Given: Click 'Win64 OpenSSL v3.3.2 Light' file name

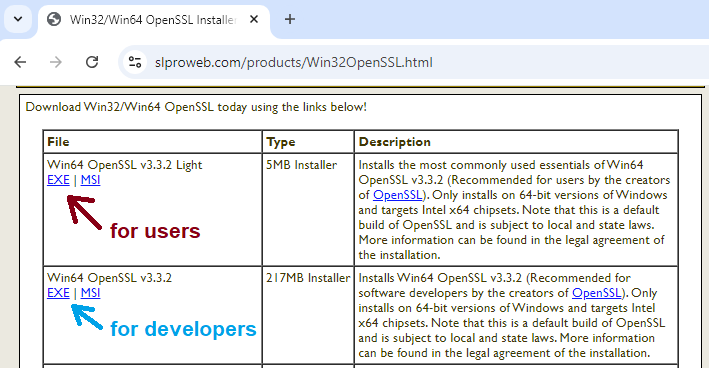Looking at the screenshot, I should click(124, 165).
